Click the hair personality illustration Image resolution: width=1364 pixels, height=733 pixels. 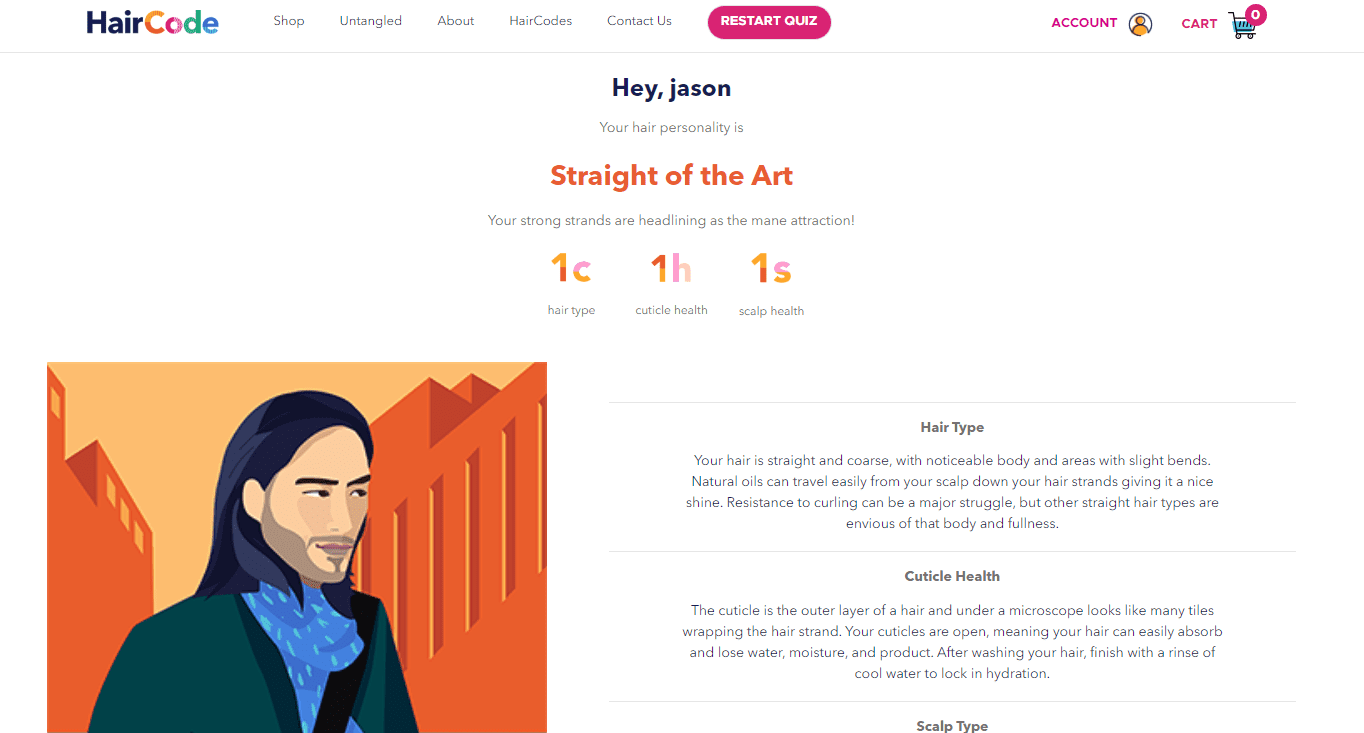click(x=297, y=547)
